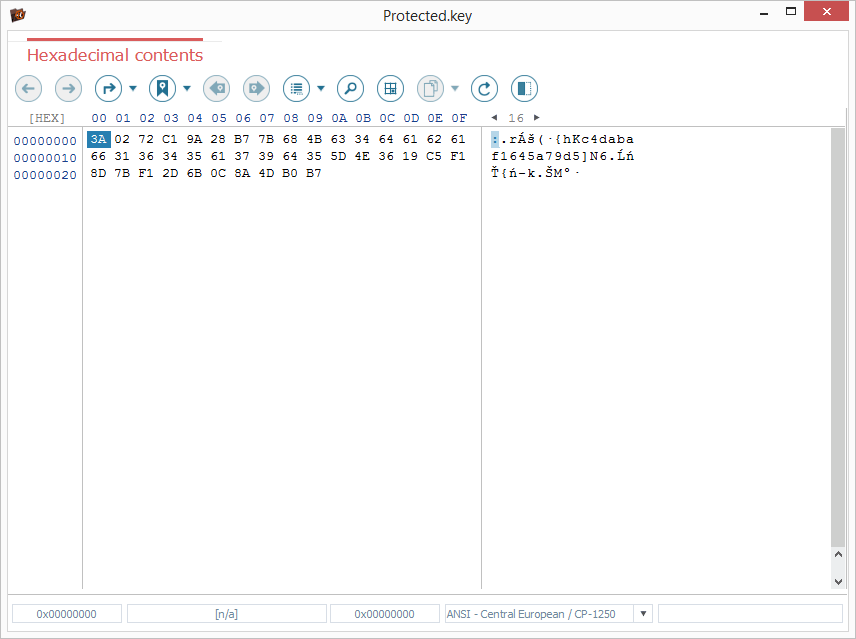Expand the bookmark dropdown arrow
856x639 pixels.
[187, 89]
